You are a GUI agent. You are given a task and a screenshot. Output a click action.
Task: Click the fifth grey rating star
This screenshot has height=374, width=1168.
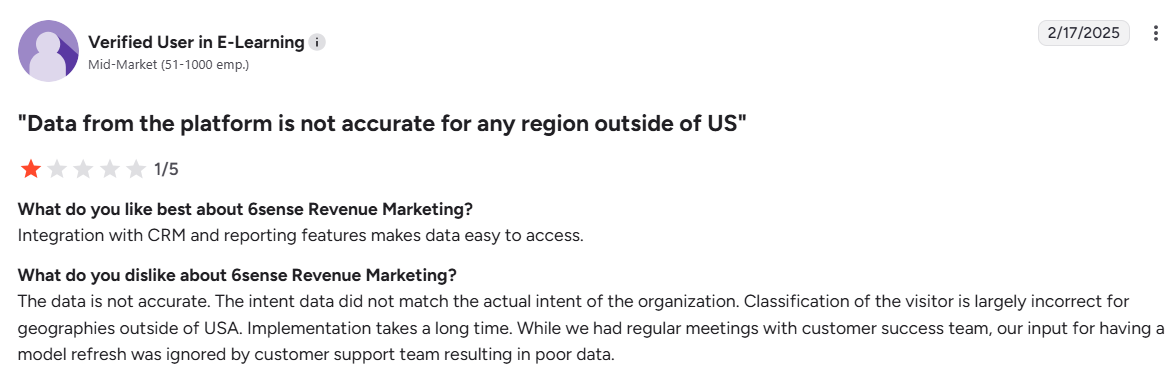[x=135, y=169]
